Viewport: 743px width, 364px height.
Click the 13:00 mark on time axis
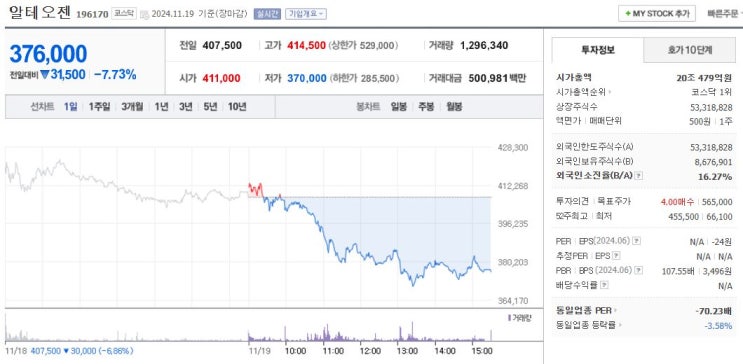click(407, 351)
